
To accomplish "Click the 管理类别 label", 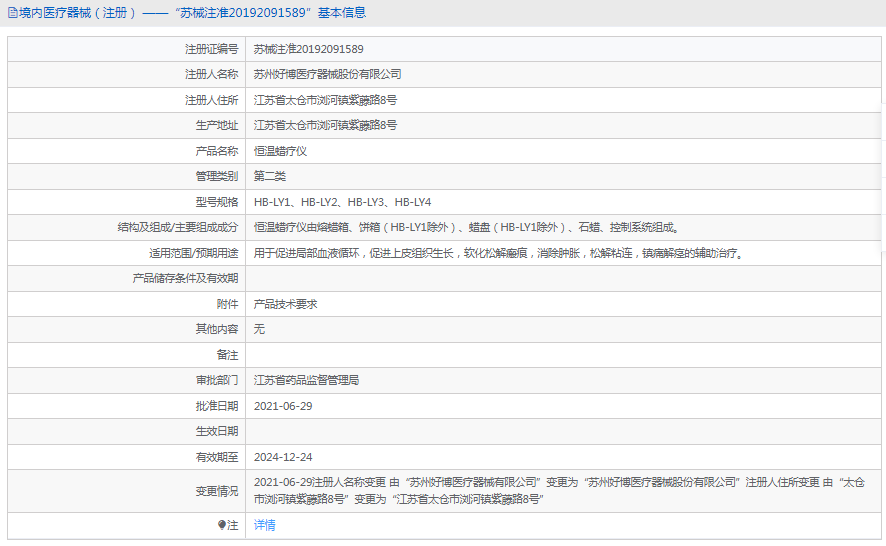I will pyautogui.click(x=217, y=176).
